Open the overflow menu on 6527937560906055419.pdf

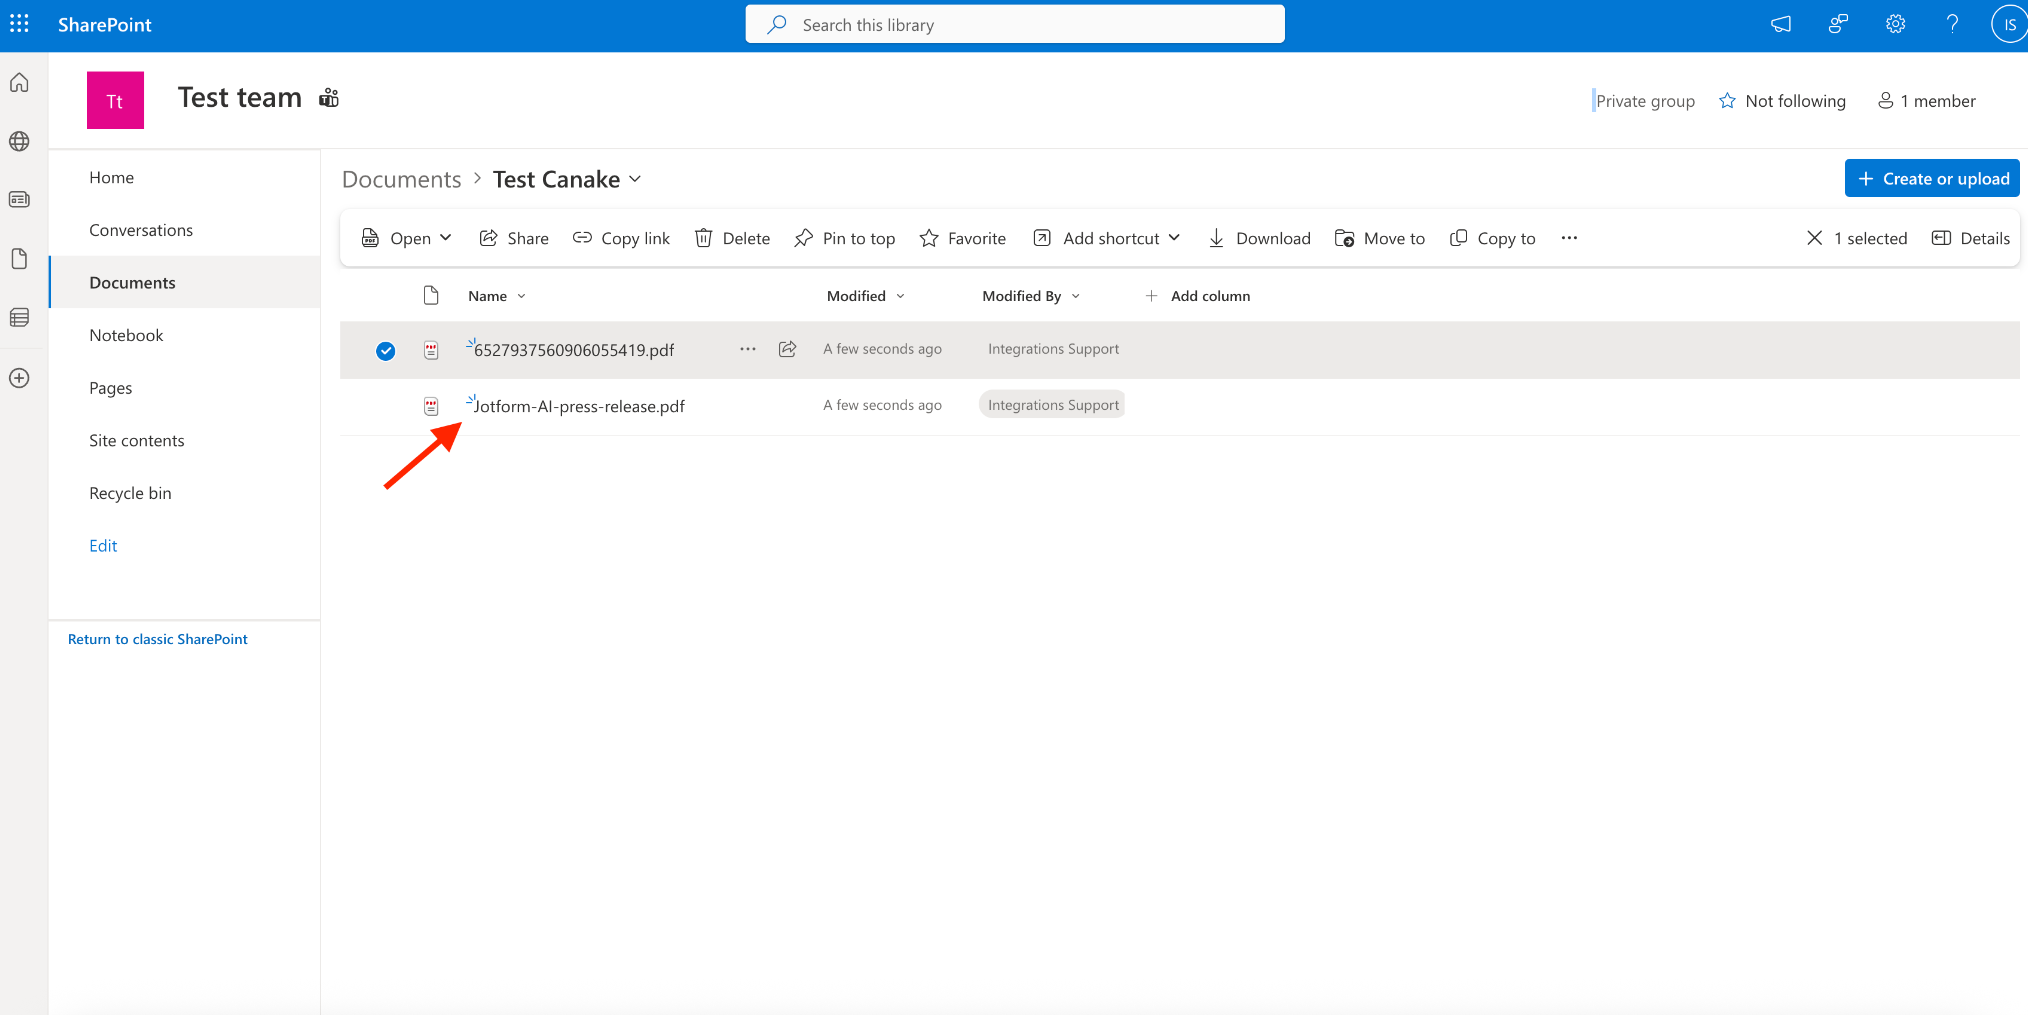pos(747,349)
